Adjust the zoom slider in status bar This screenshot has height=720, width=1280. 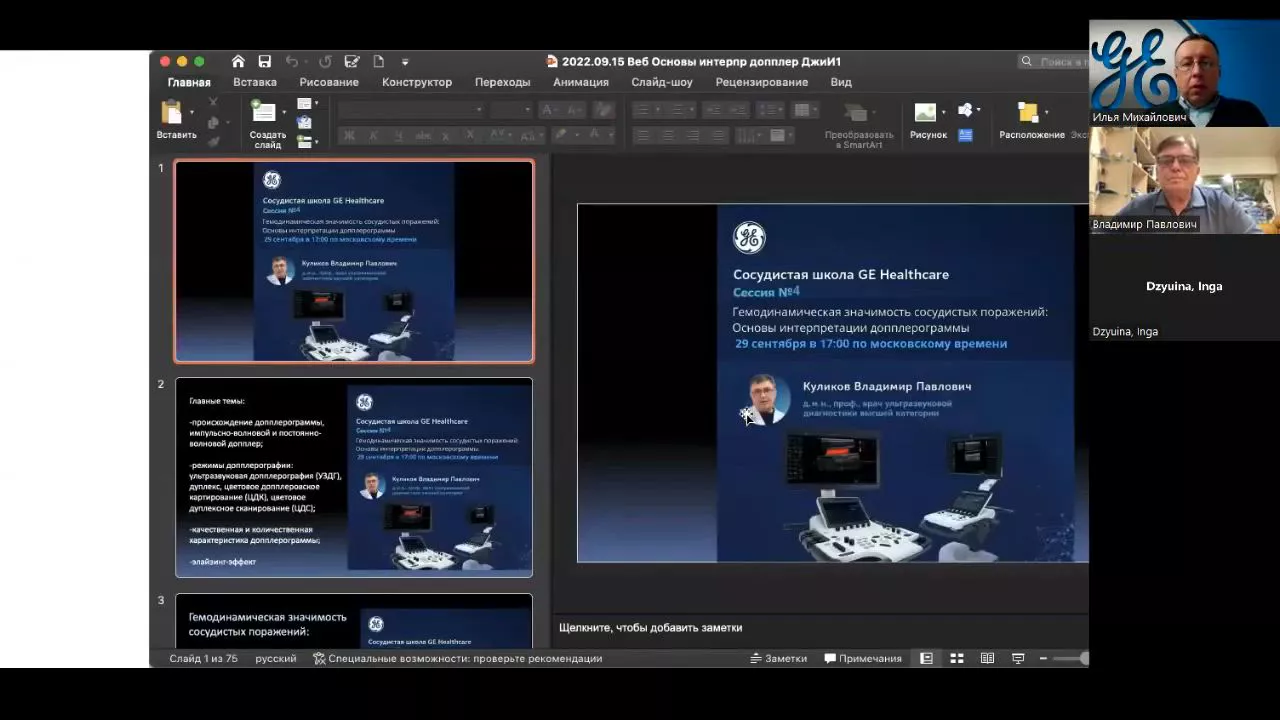tap(1070, 658)
